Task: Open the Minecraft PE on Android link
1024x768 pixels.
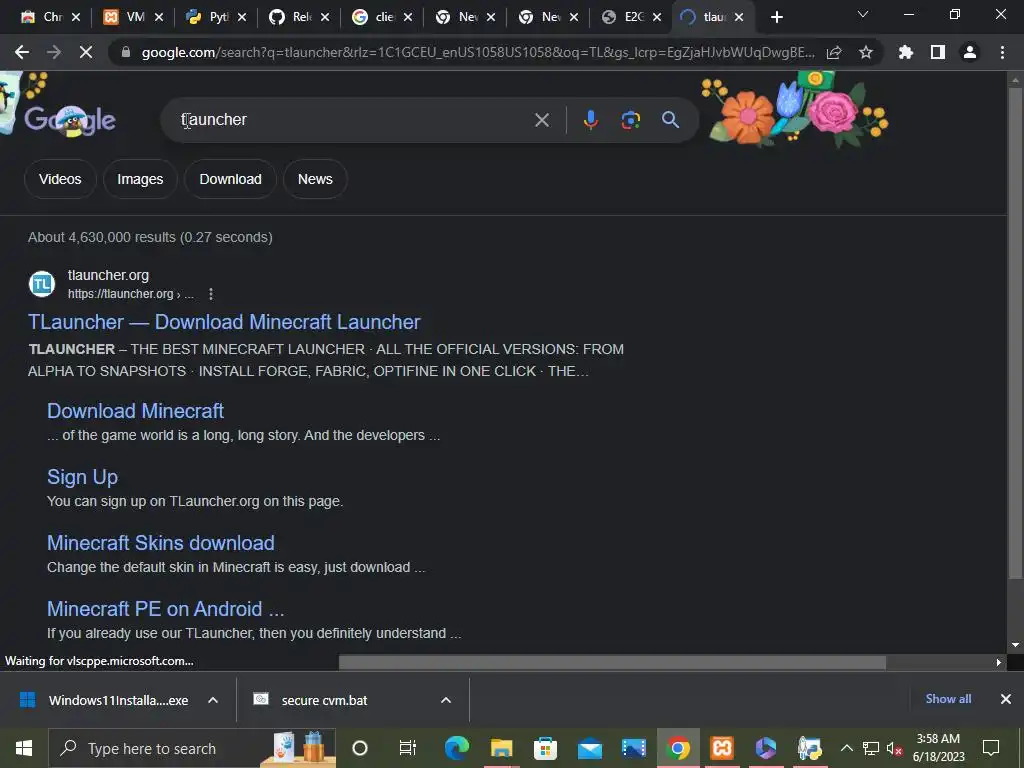Action: pyautogui.click(x=165, y=609)
